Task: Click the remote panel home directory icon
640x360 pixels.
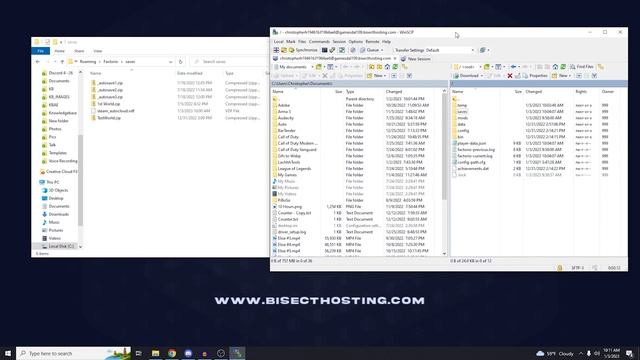Action: point(555,67)
